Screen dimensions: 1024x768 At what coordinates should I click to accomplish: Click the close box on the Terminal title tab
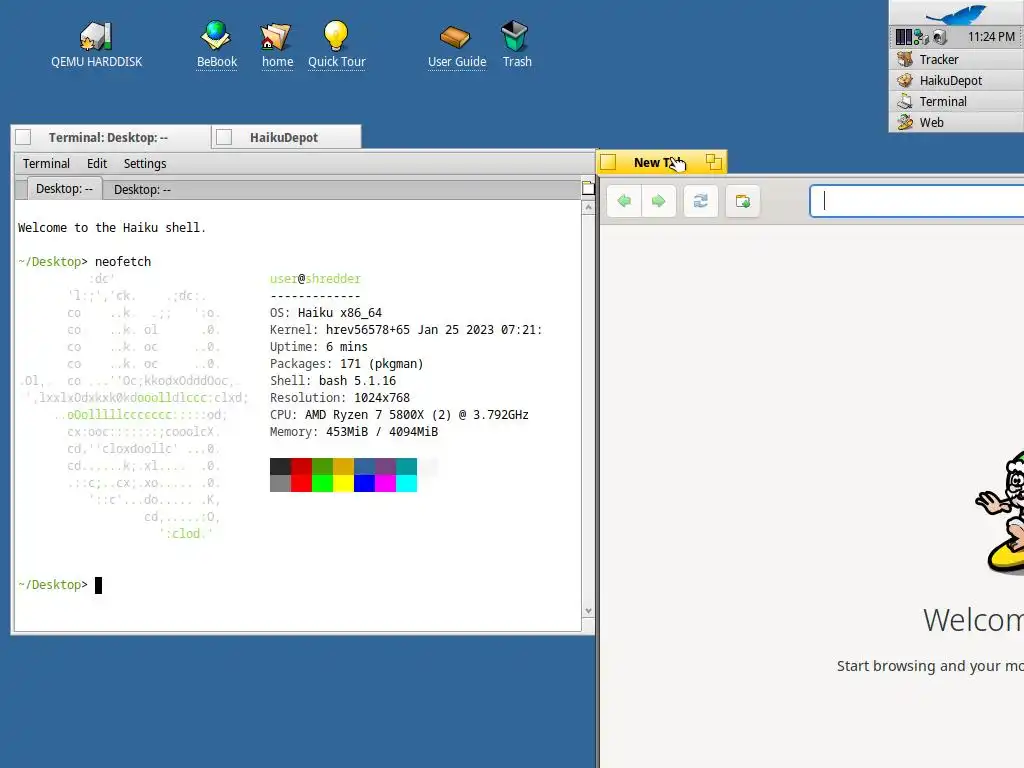pyautogui.click(x=23, y=137)
